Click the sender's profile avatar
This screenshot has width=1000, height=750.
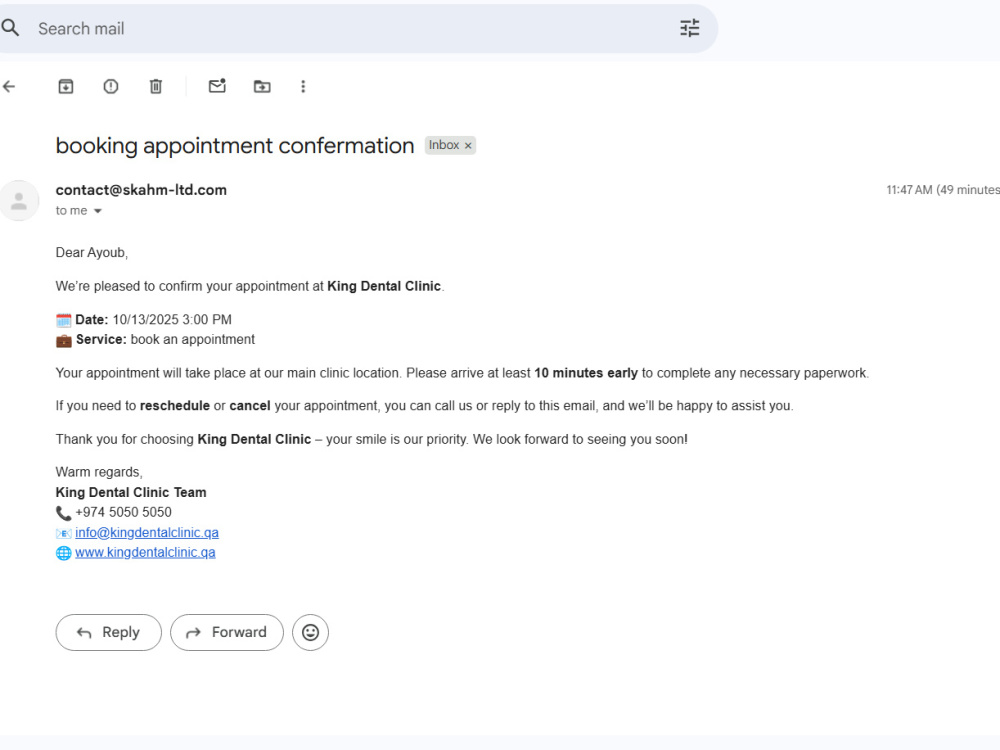pos(19,201)
